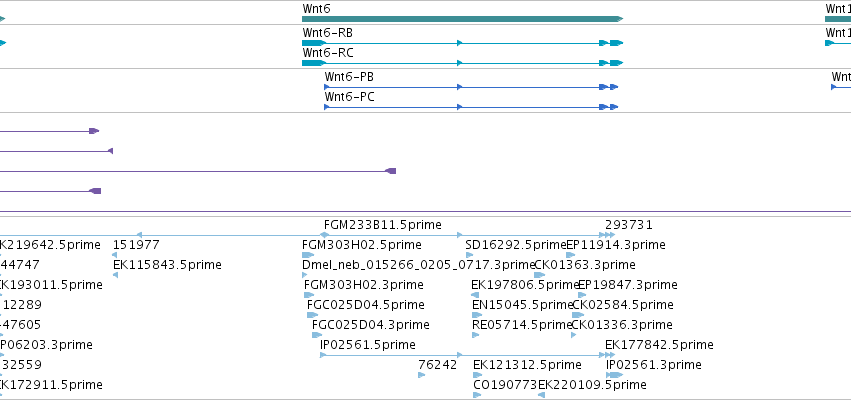This screenshot has width=851, height=400.
Task: Select the RE05714.5prime label
Action: [523, 325]
